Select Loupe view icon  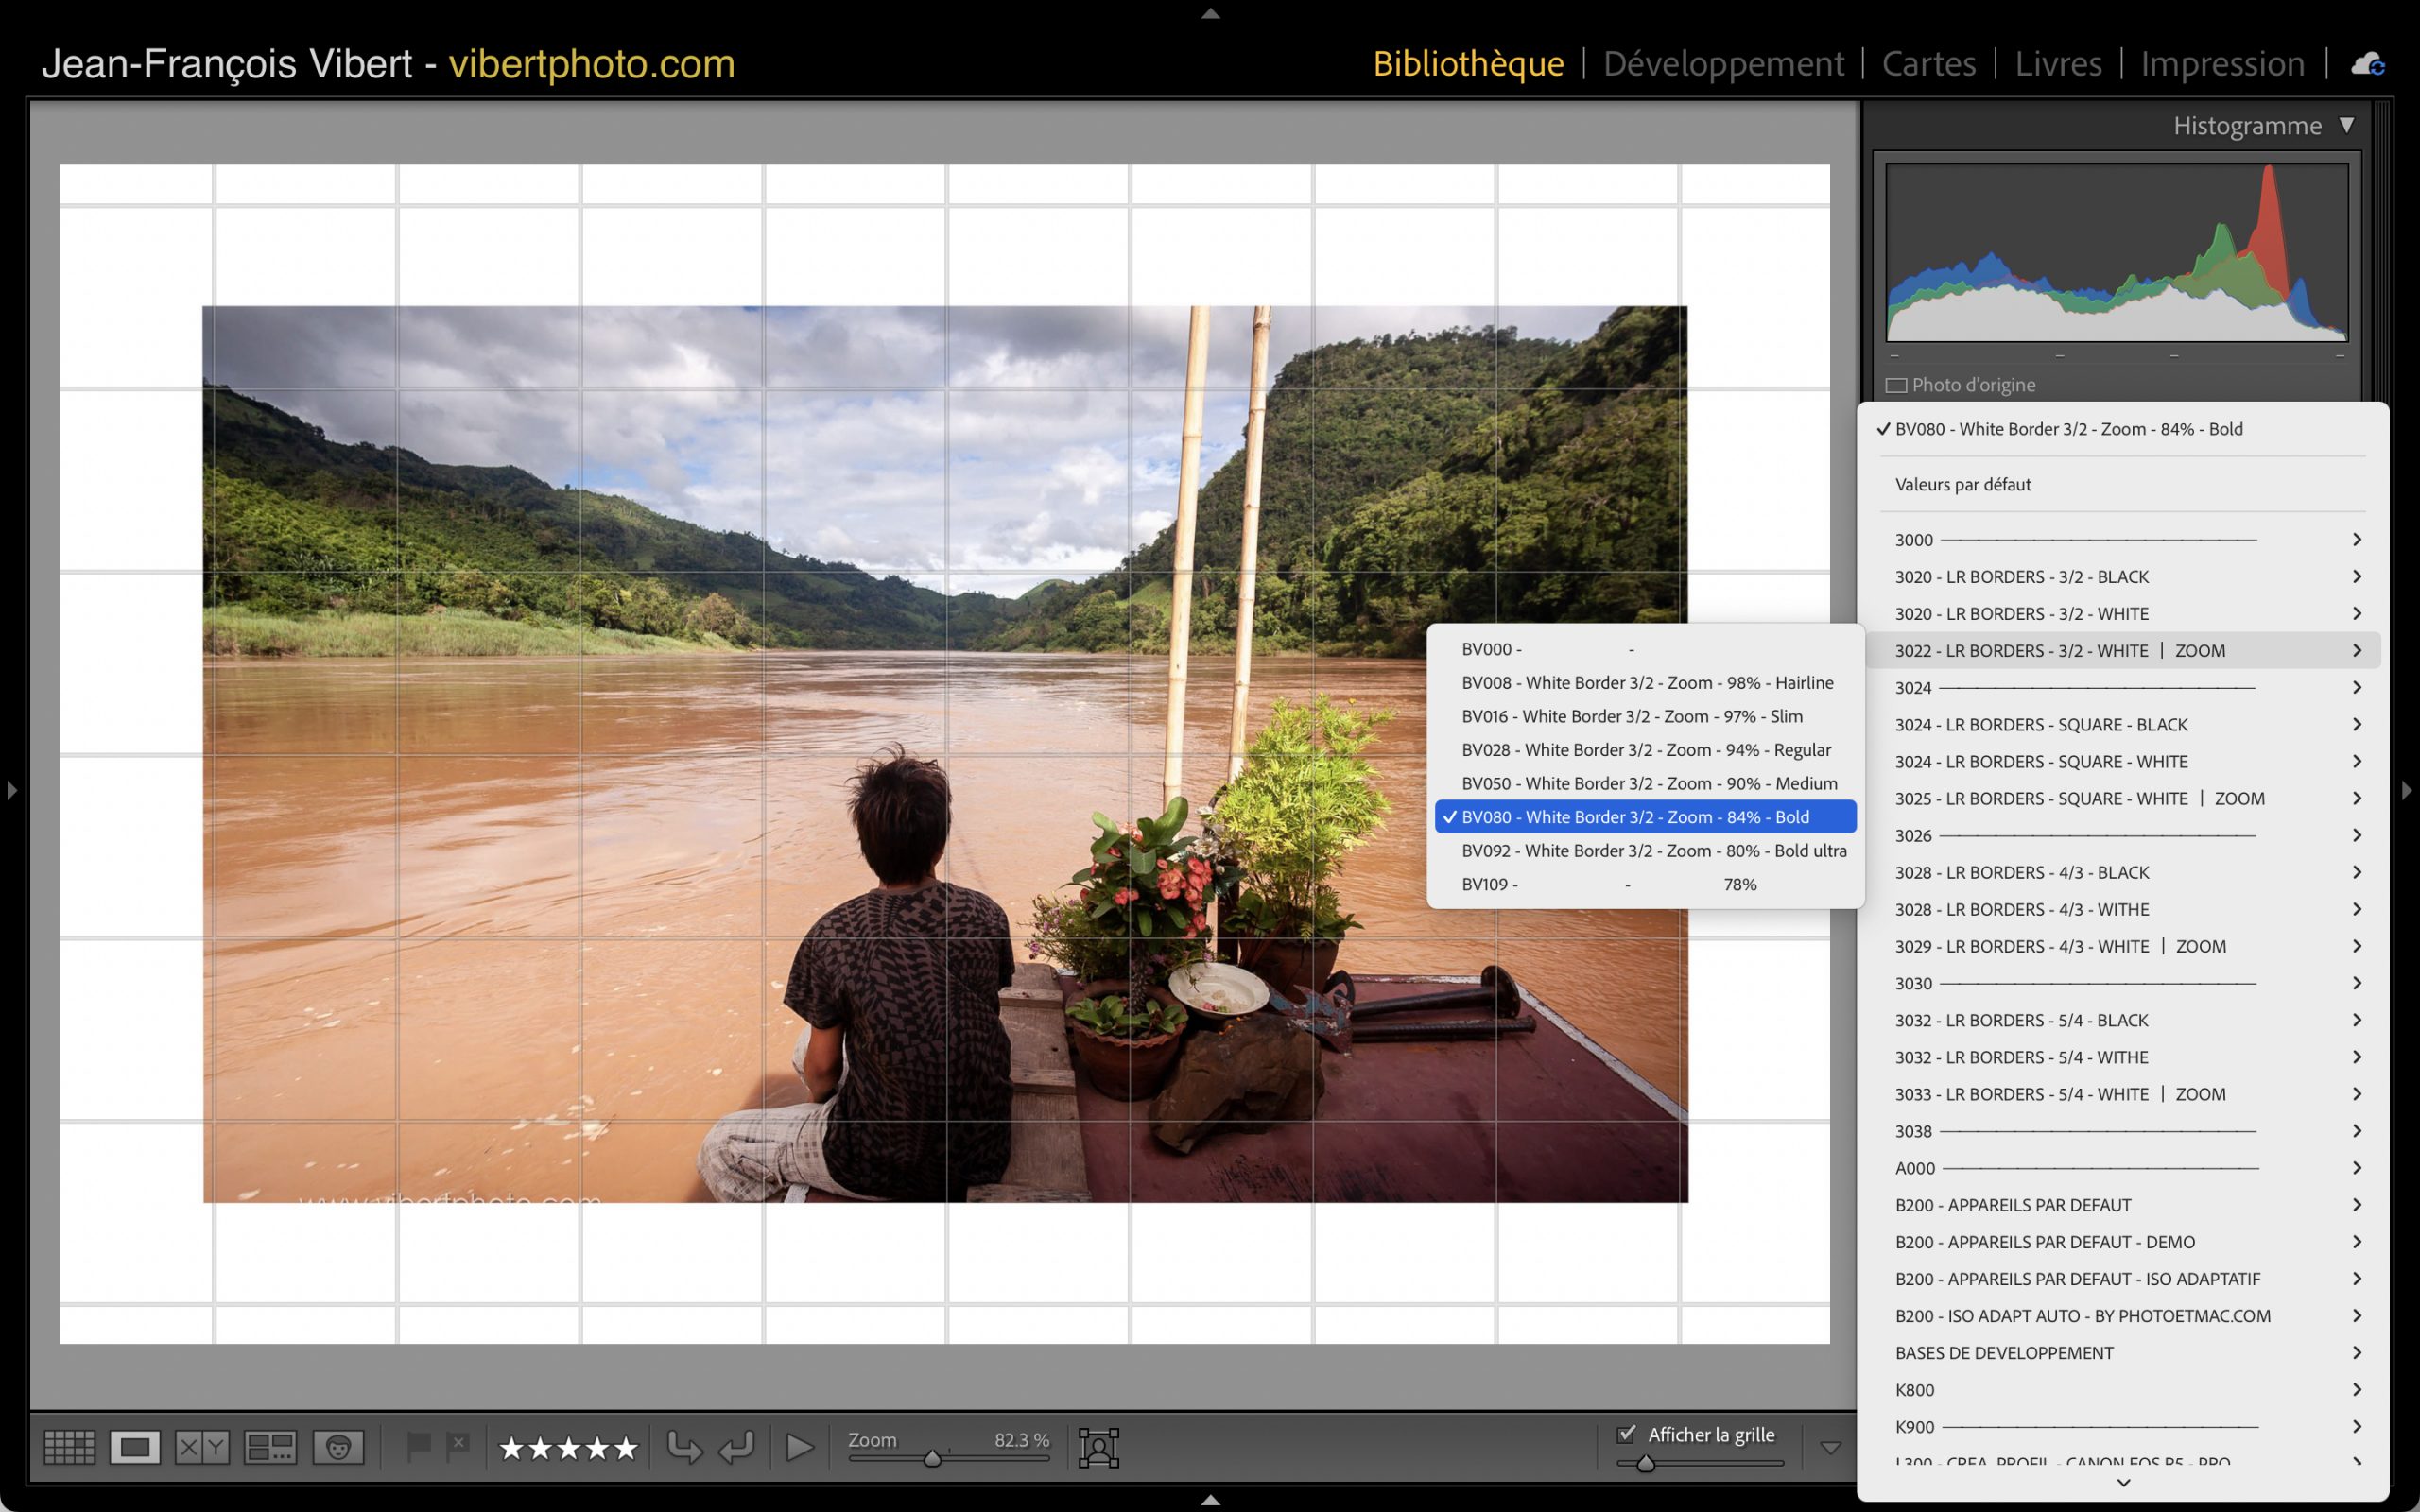point(135,1446)
